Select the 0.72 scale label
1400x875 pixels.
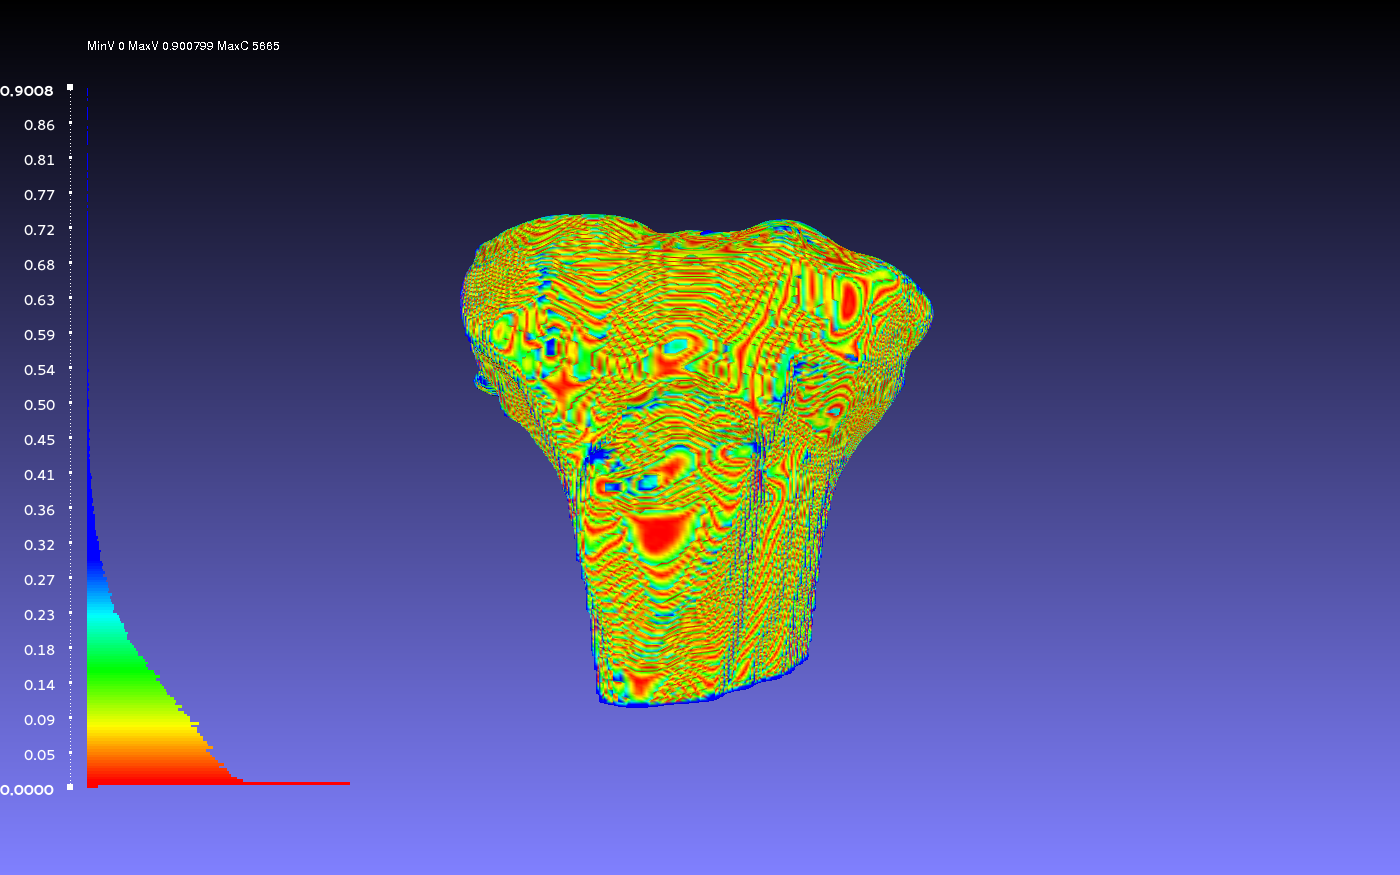click(40, 230)
